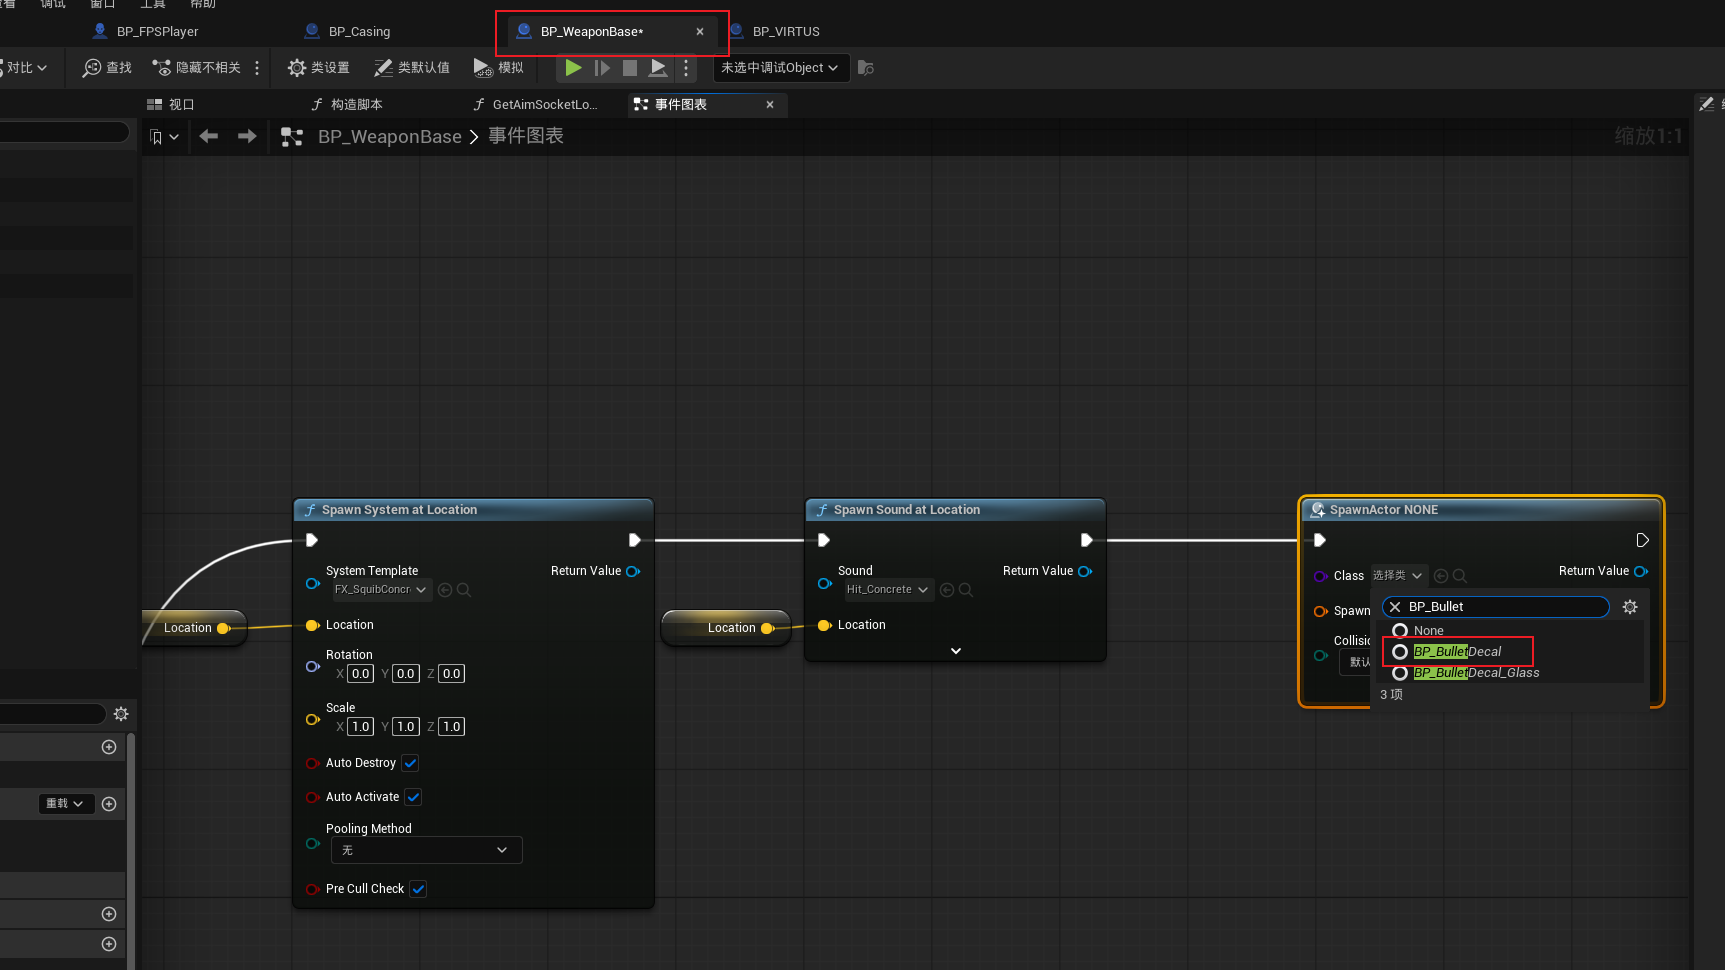
Task: Click the BP_WeaponBase breadcrumb
Action: 390,137
